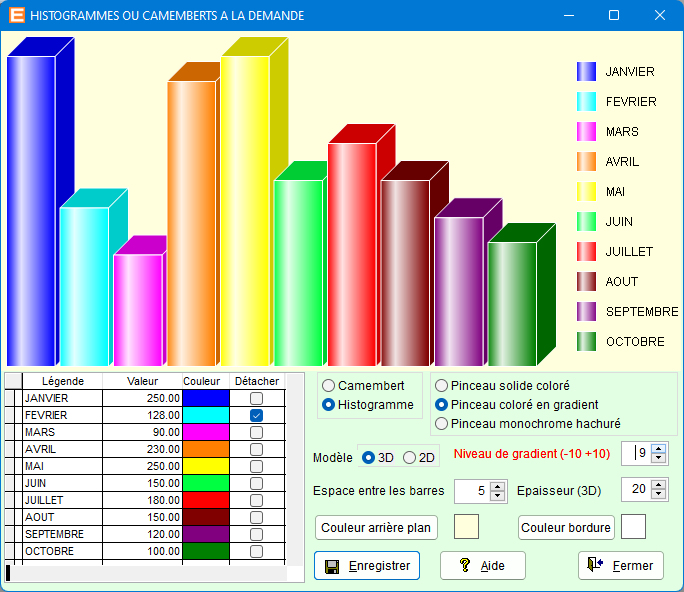Click the Valeur field for JUIN
This screenshot has width=684, height=592.
(x=142, y=483)
